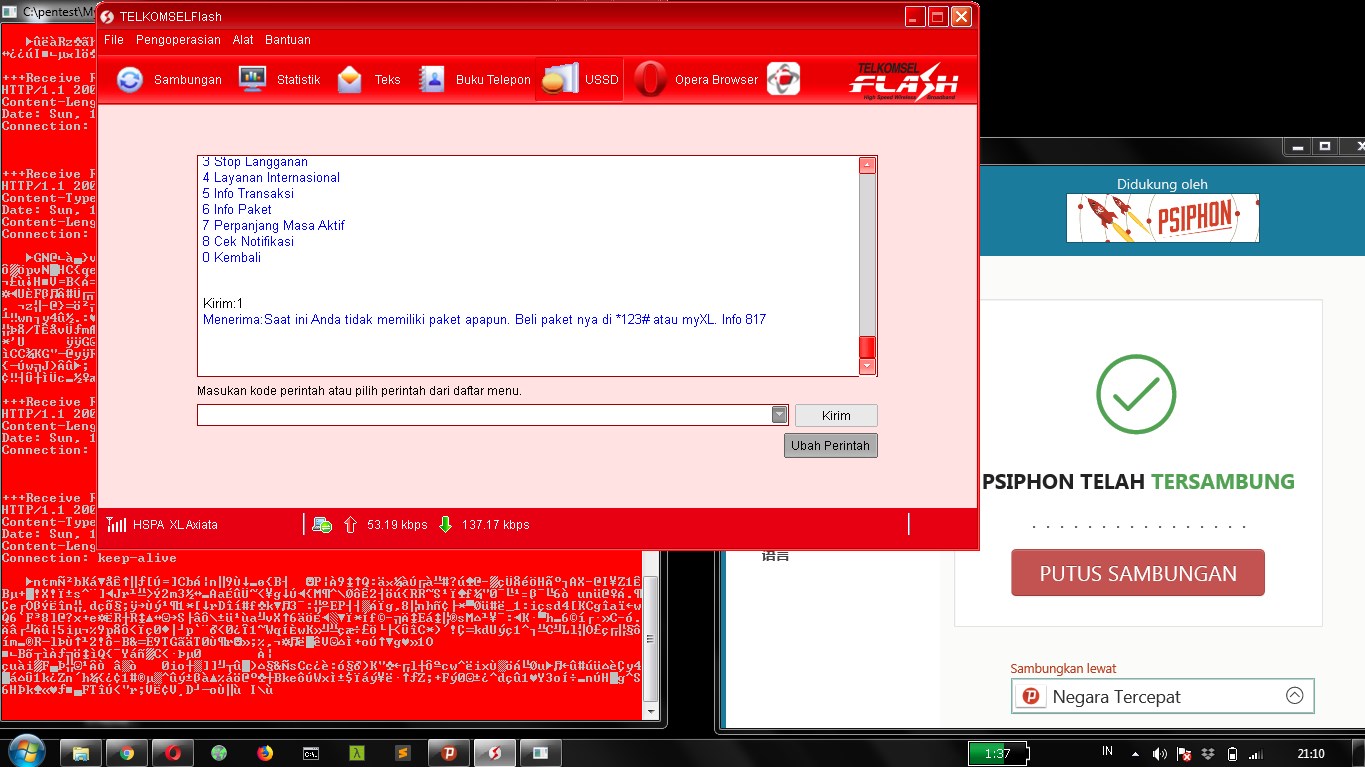This screenshot has width=1365, height=767.
Task: Click the USSD log scrollbar up arrow
Action: pyautogui.click(x=867, y=165)
